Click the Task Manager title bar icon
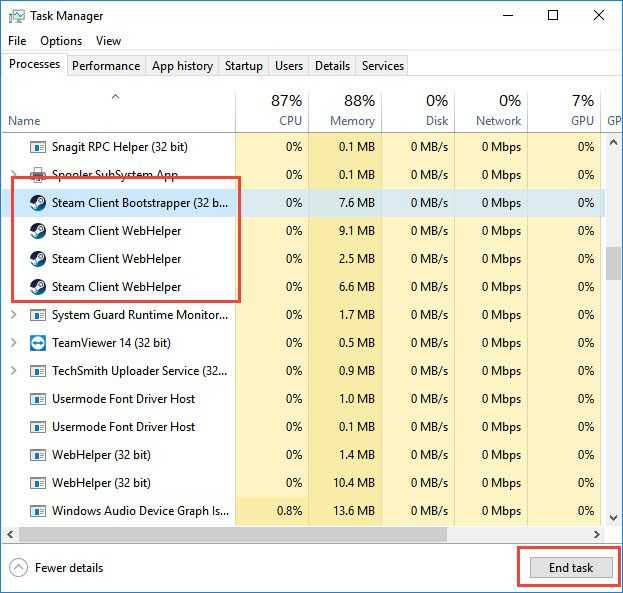This screenshot has width=623, height=593. click(x=17, y=16)
